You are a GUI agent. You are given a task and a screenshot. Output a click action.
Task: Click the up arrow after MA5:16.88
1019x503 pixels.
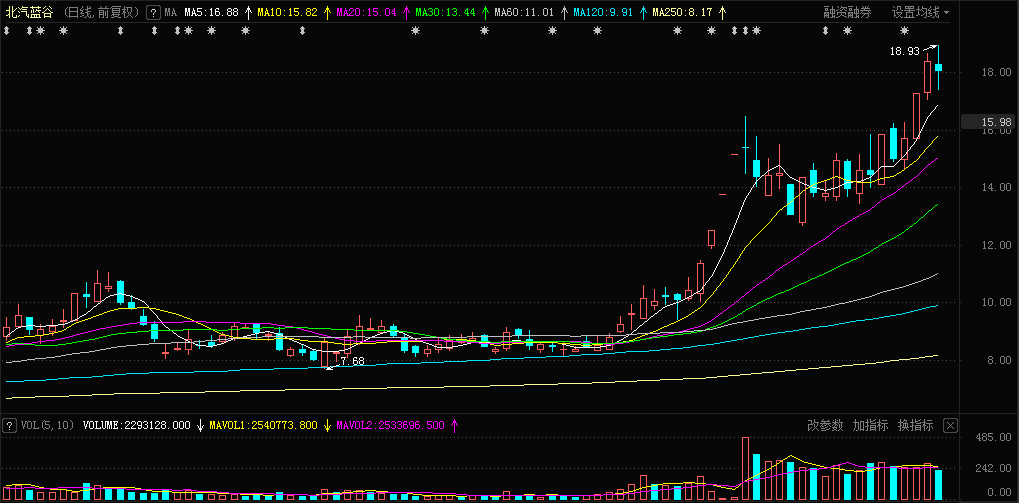pyautogui.click(x=247, y=12)
